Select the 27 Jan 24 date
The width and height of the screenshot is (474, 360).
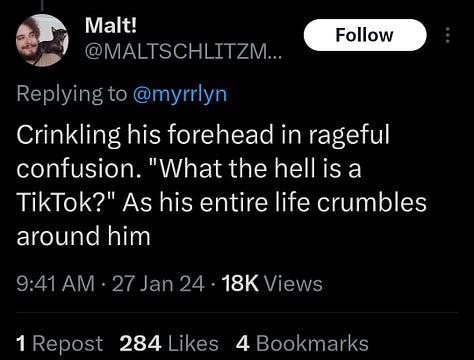[158, 284]
